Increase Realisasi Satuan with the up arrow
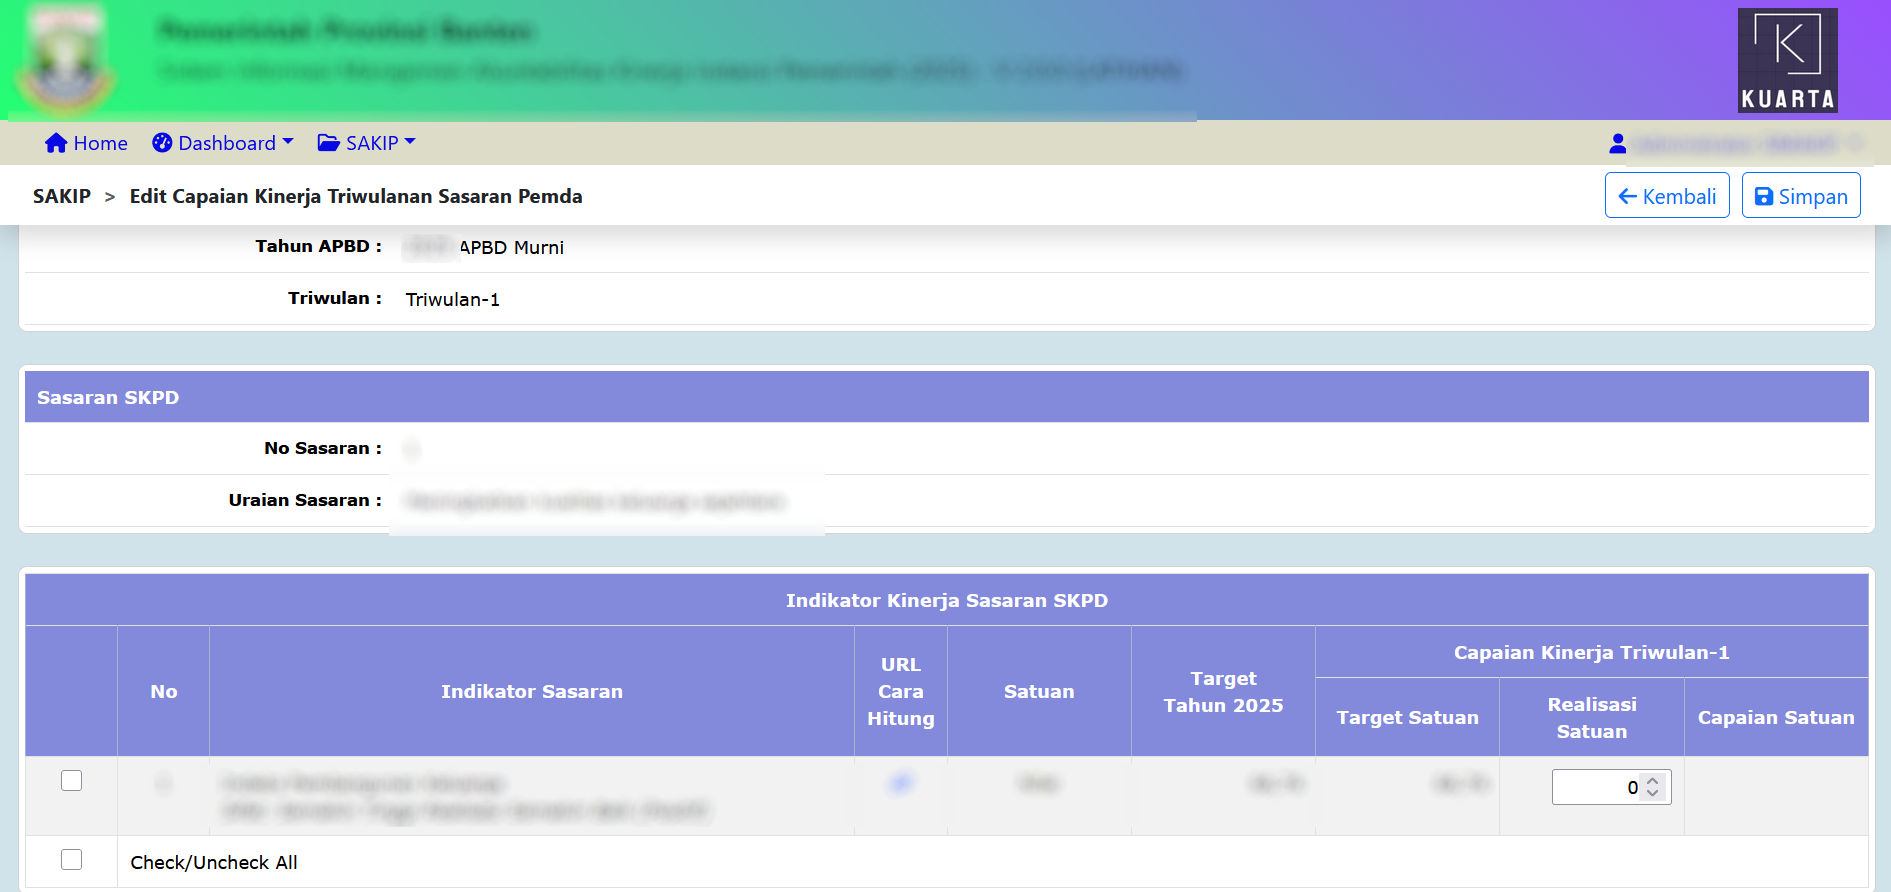Viewport: 1891px width, 892px height. tap(1653, 781)
